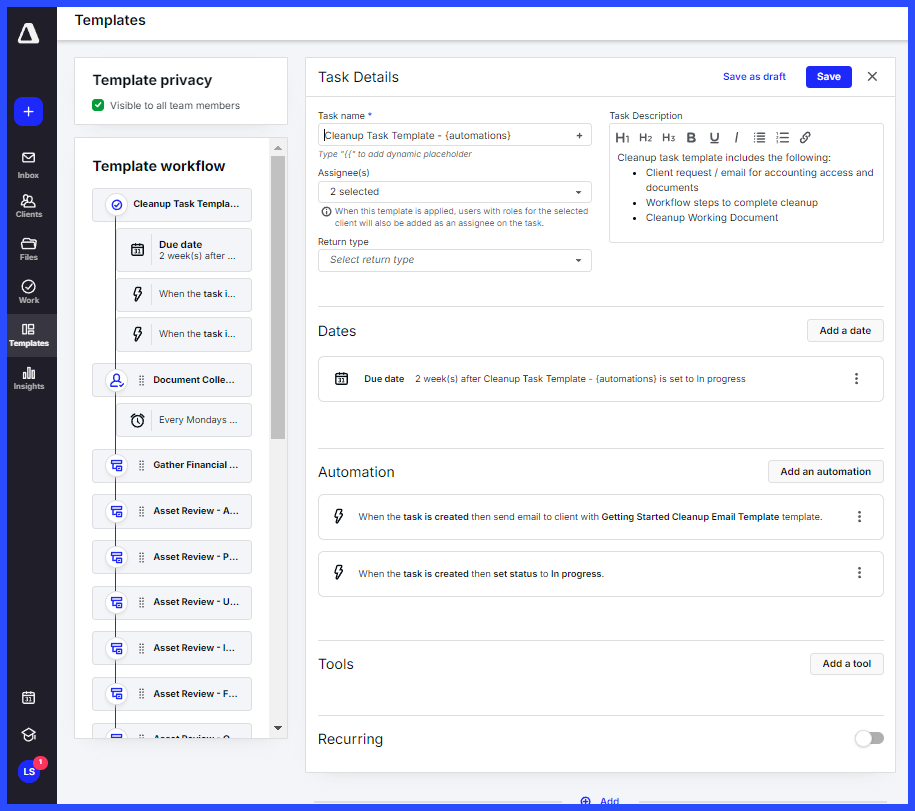The image size is (915, 811).
Task: Open Due date options three-dot menu
Action: pos(856,379)
